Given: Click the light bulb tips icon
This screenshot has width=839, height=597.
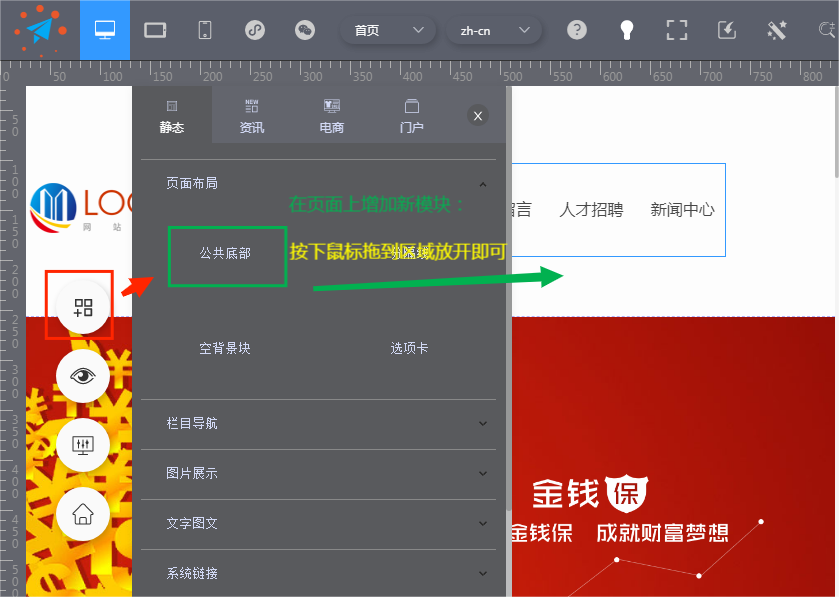Looking at the screenshot, I should (627, 30).
